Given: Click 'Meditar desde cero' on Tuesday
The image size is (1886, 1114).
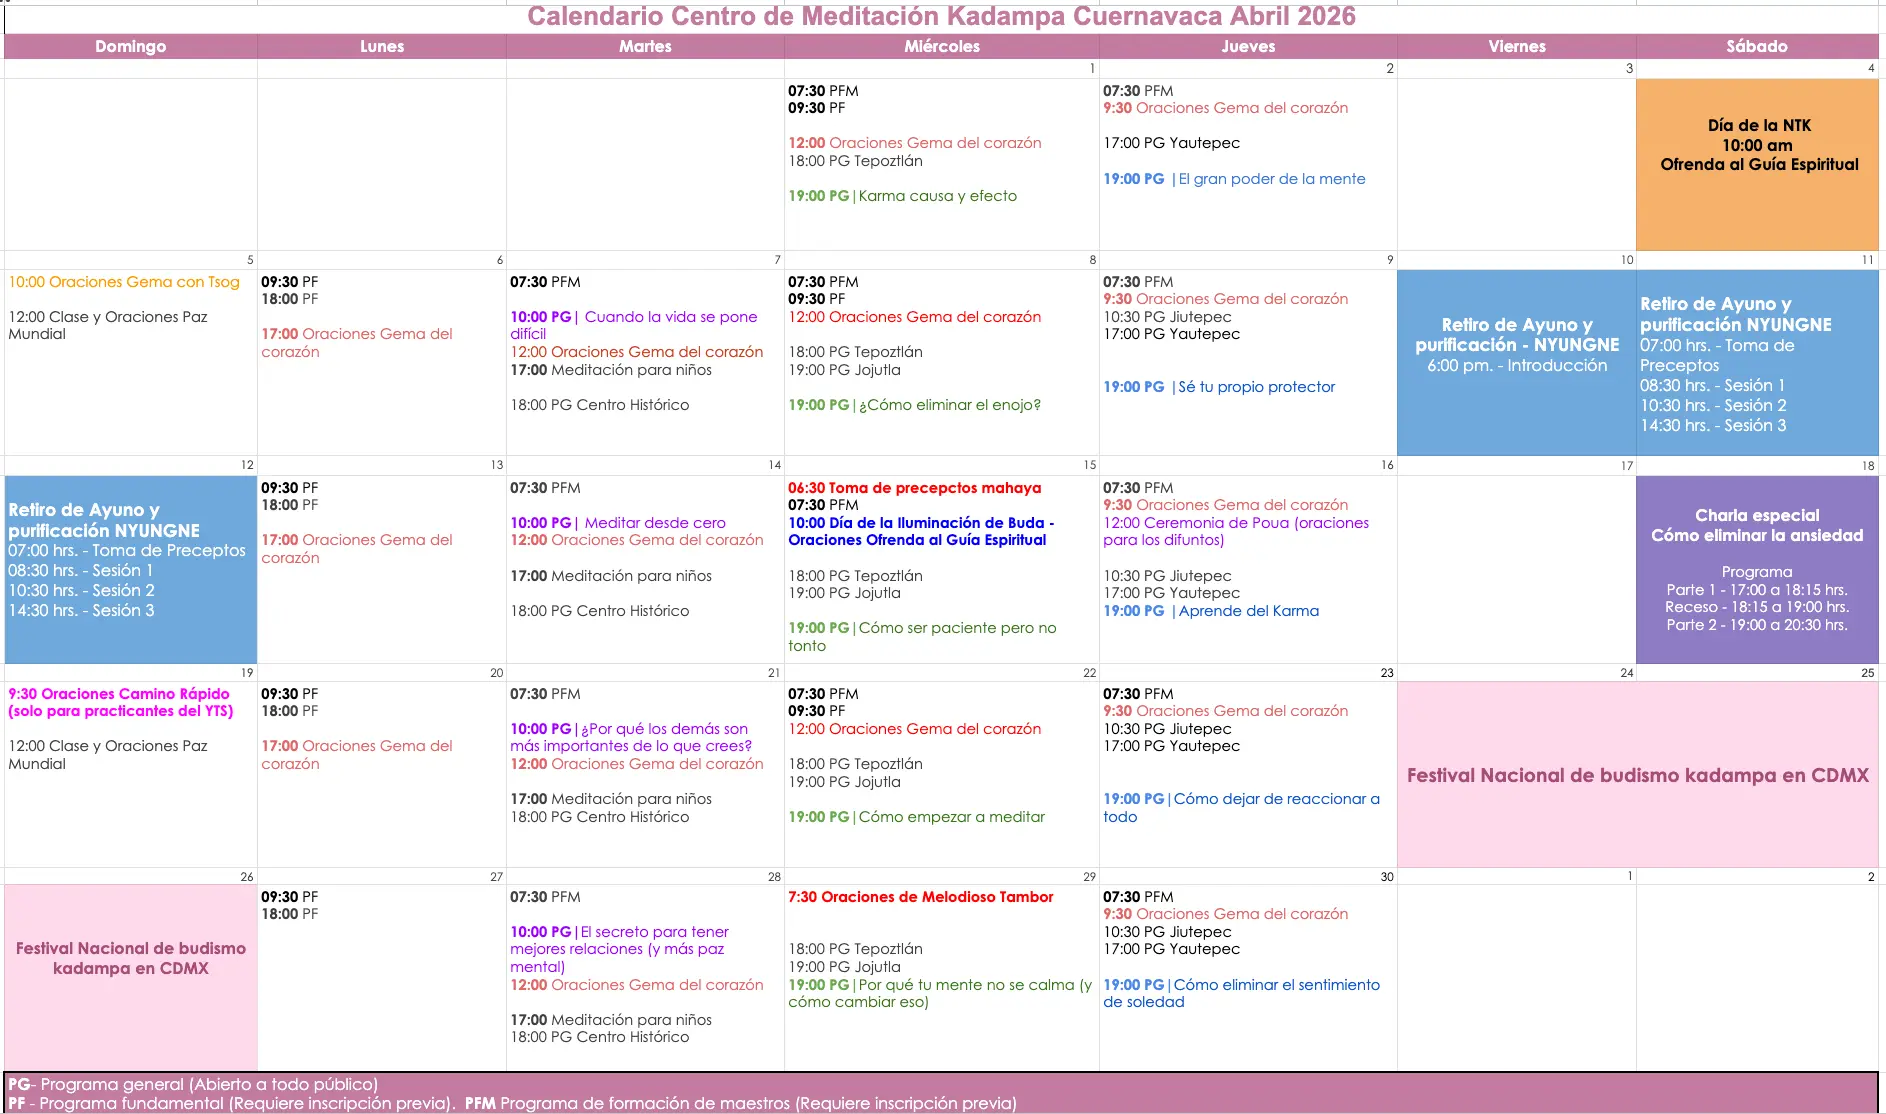Looking at the screenshot, I should tap(654, 523).
